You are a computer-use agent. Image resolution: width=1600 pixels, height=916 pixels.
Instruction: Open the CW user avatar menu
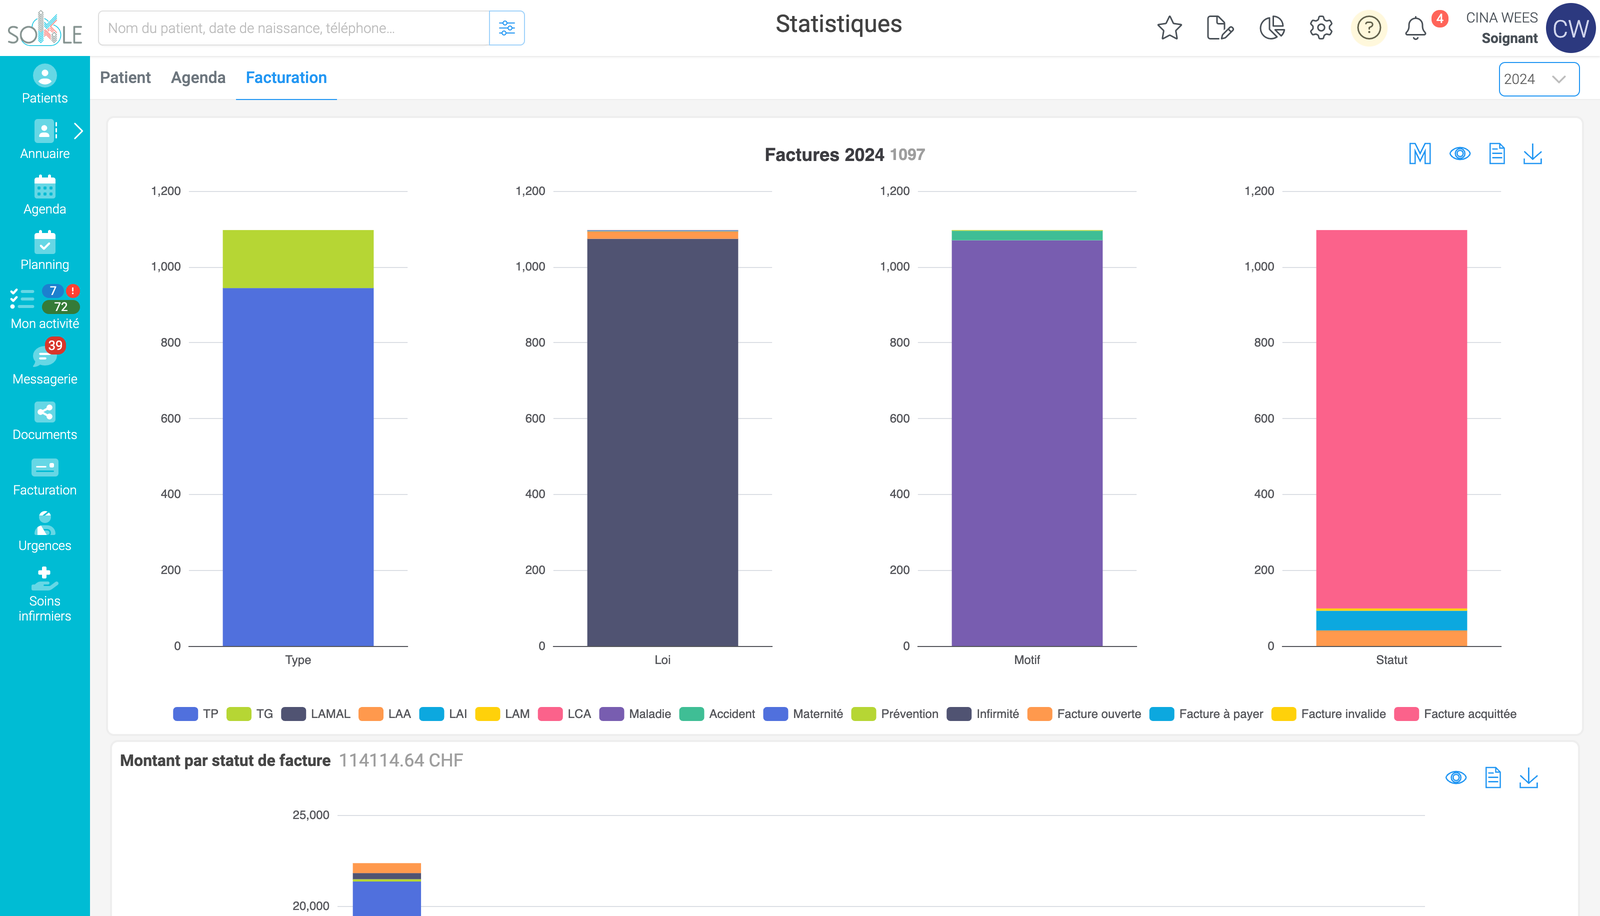1570,28
